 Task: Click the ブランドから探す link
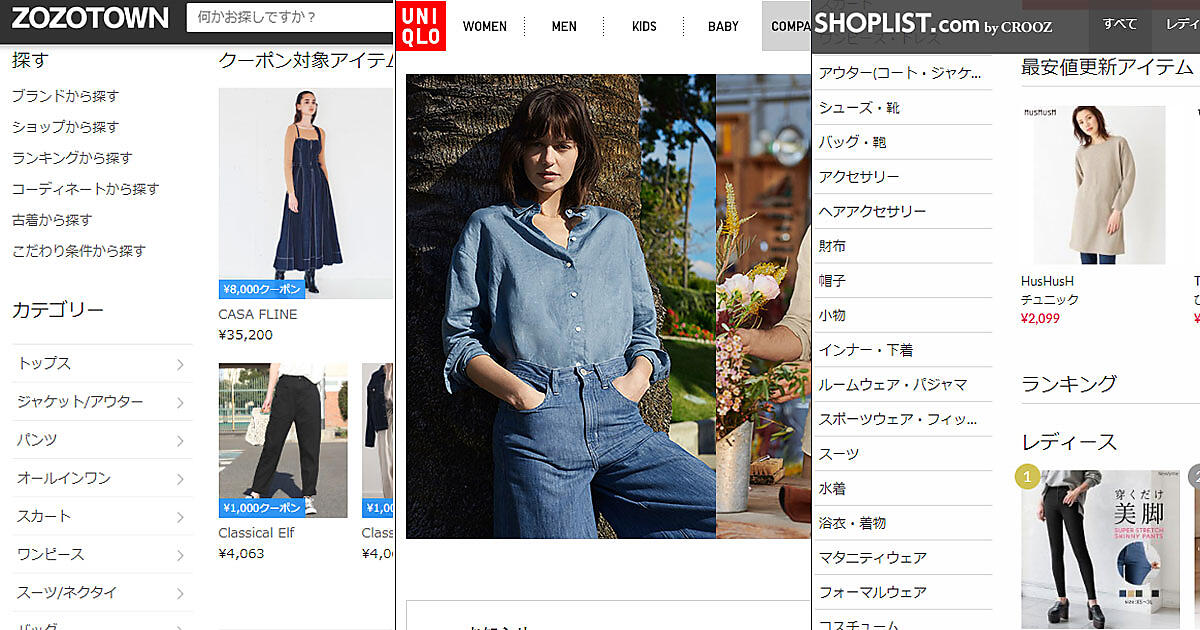[65, 96]
